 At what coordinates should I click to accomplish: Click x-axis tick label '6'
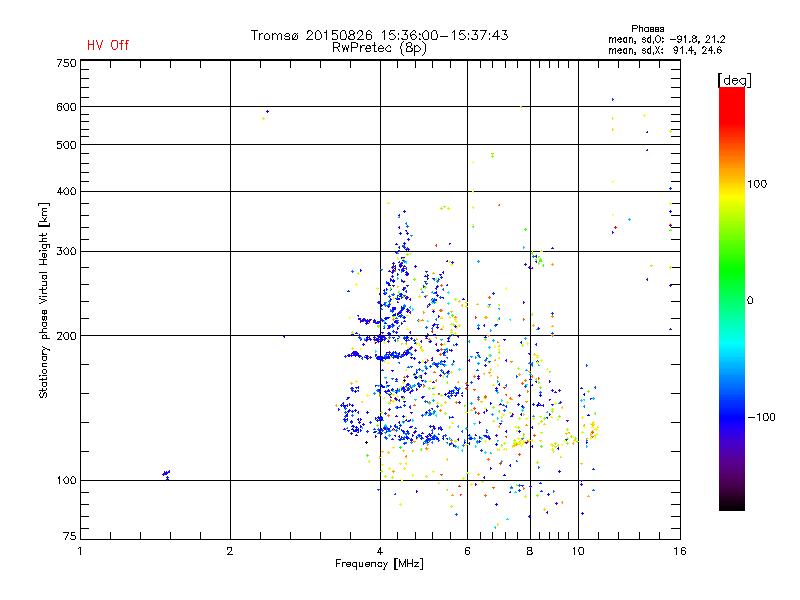(x=467, y=551)
